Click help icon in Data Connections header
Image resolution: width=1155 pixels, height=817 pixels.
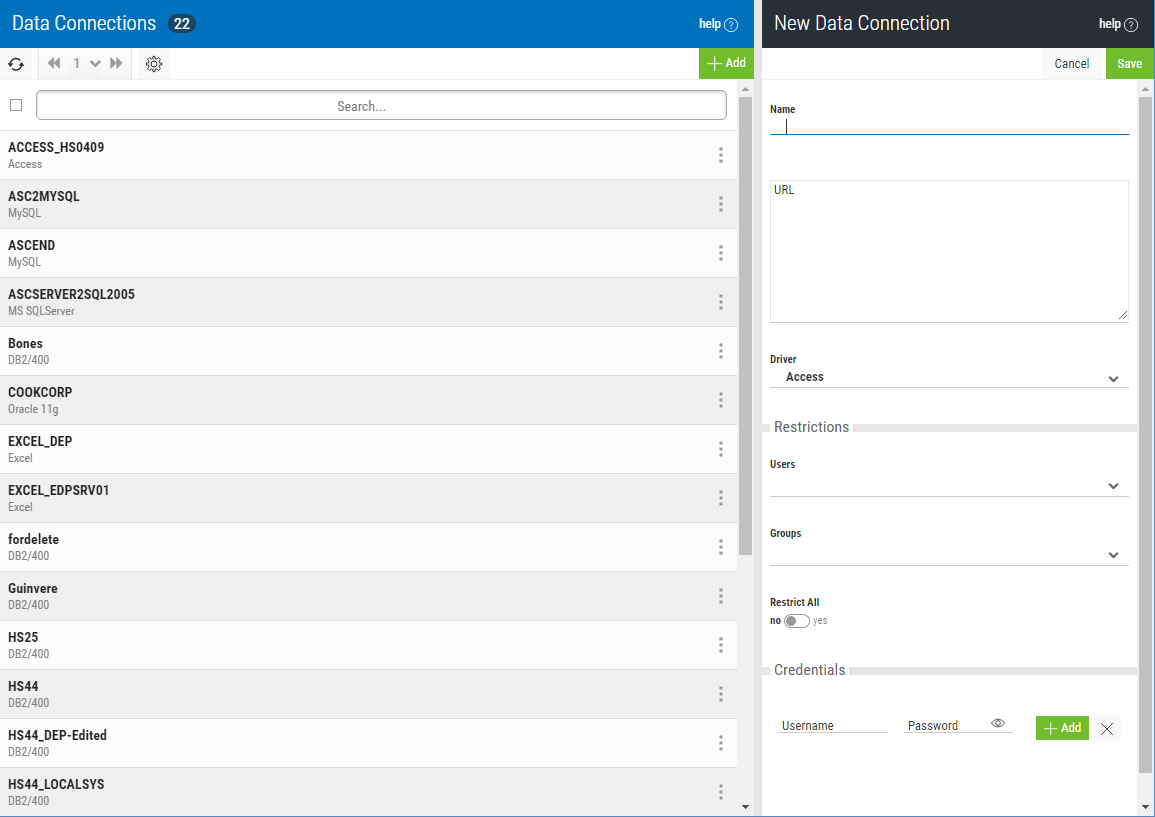[x=730, y=25]
